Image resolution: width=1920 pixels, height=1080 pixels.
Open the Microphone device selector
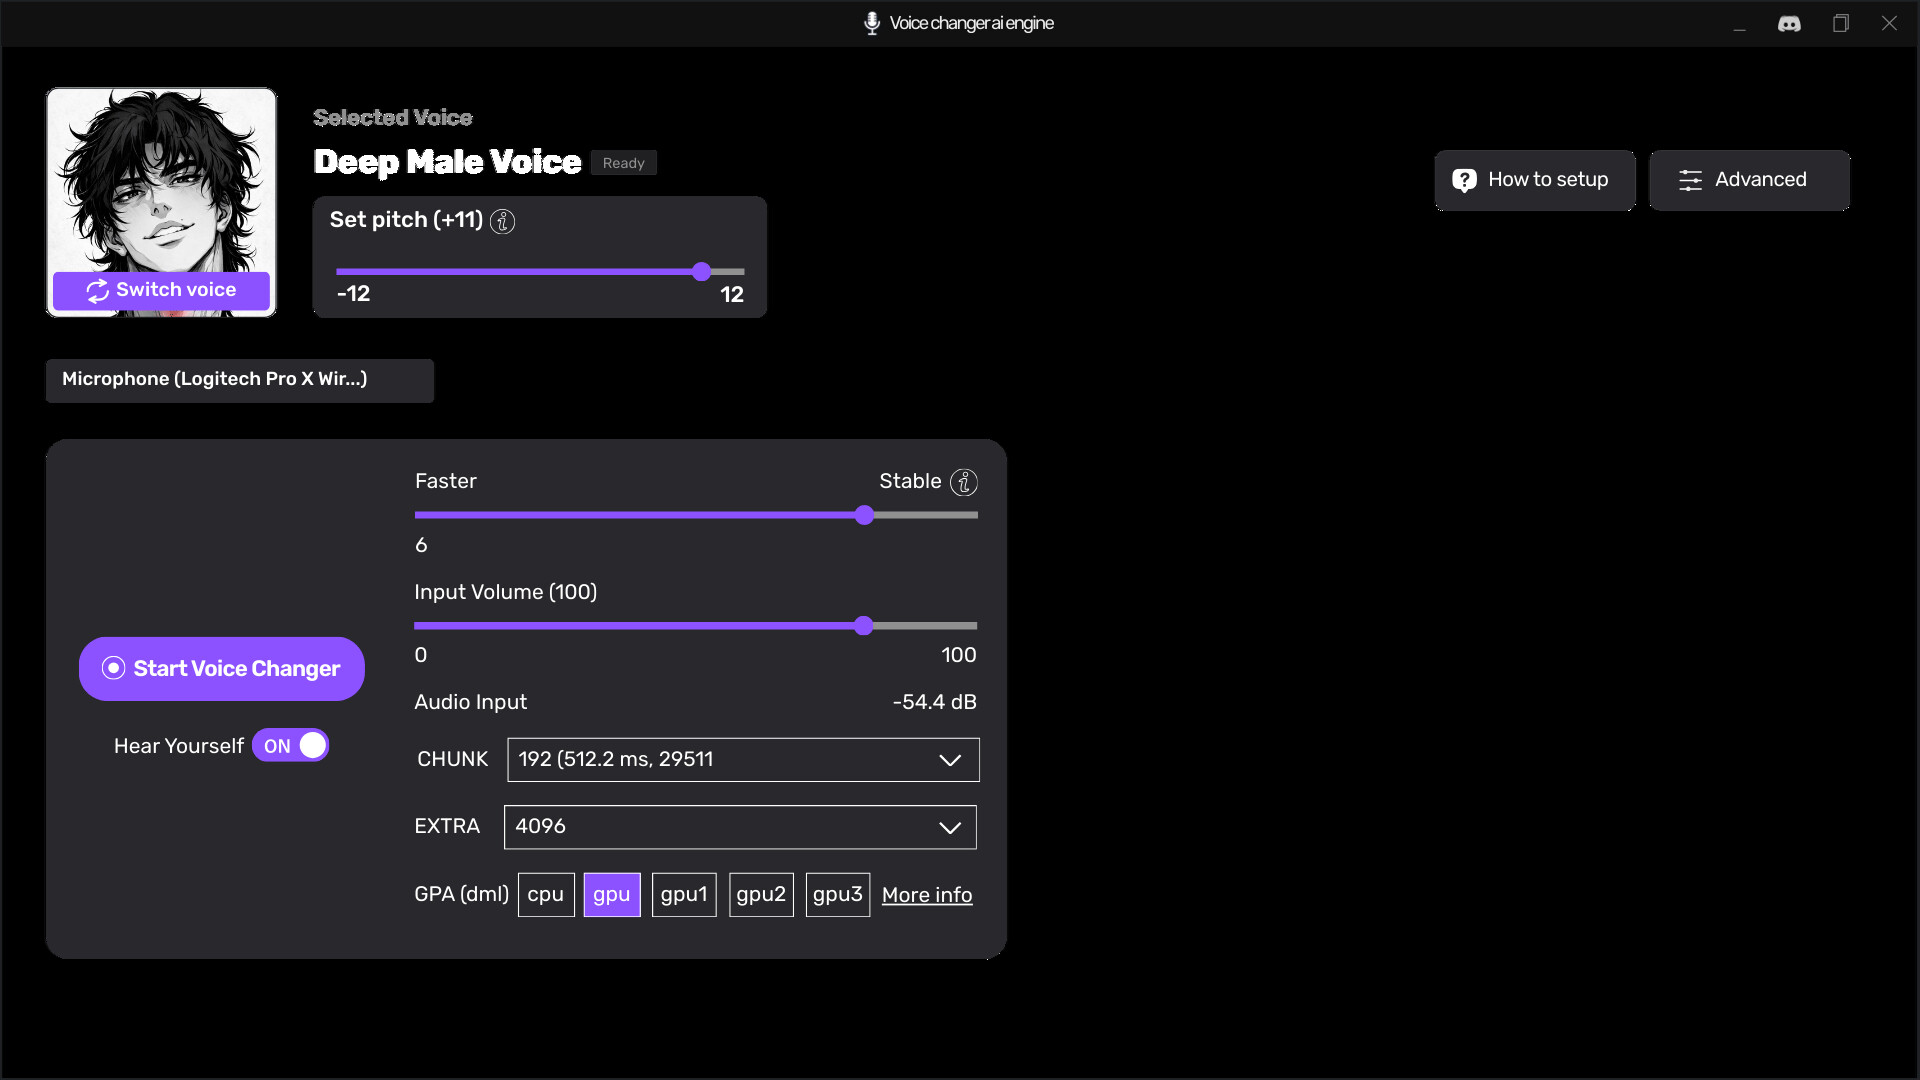(x=240, y=380)
